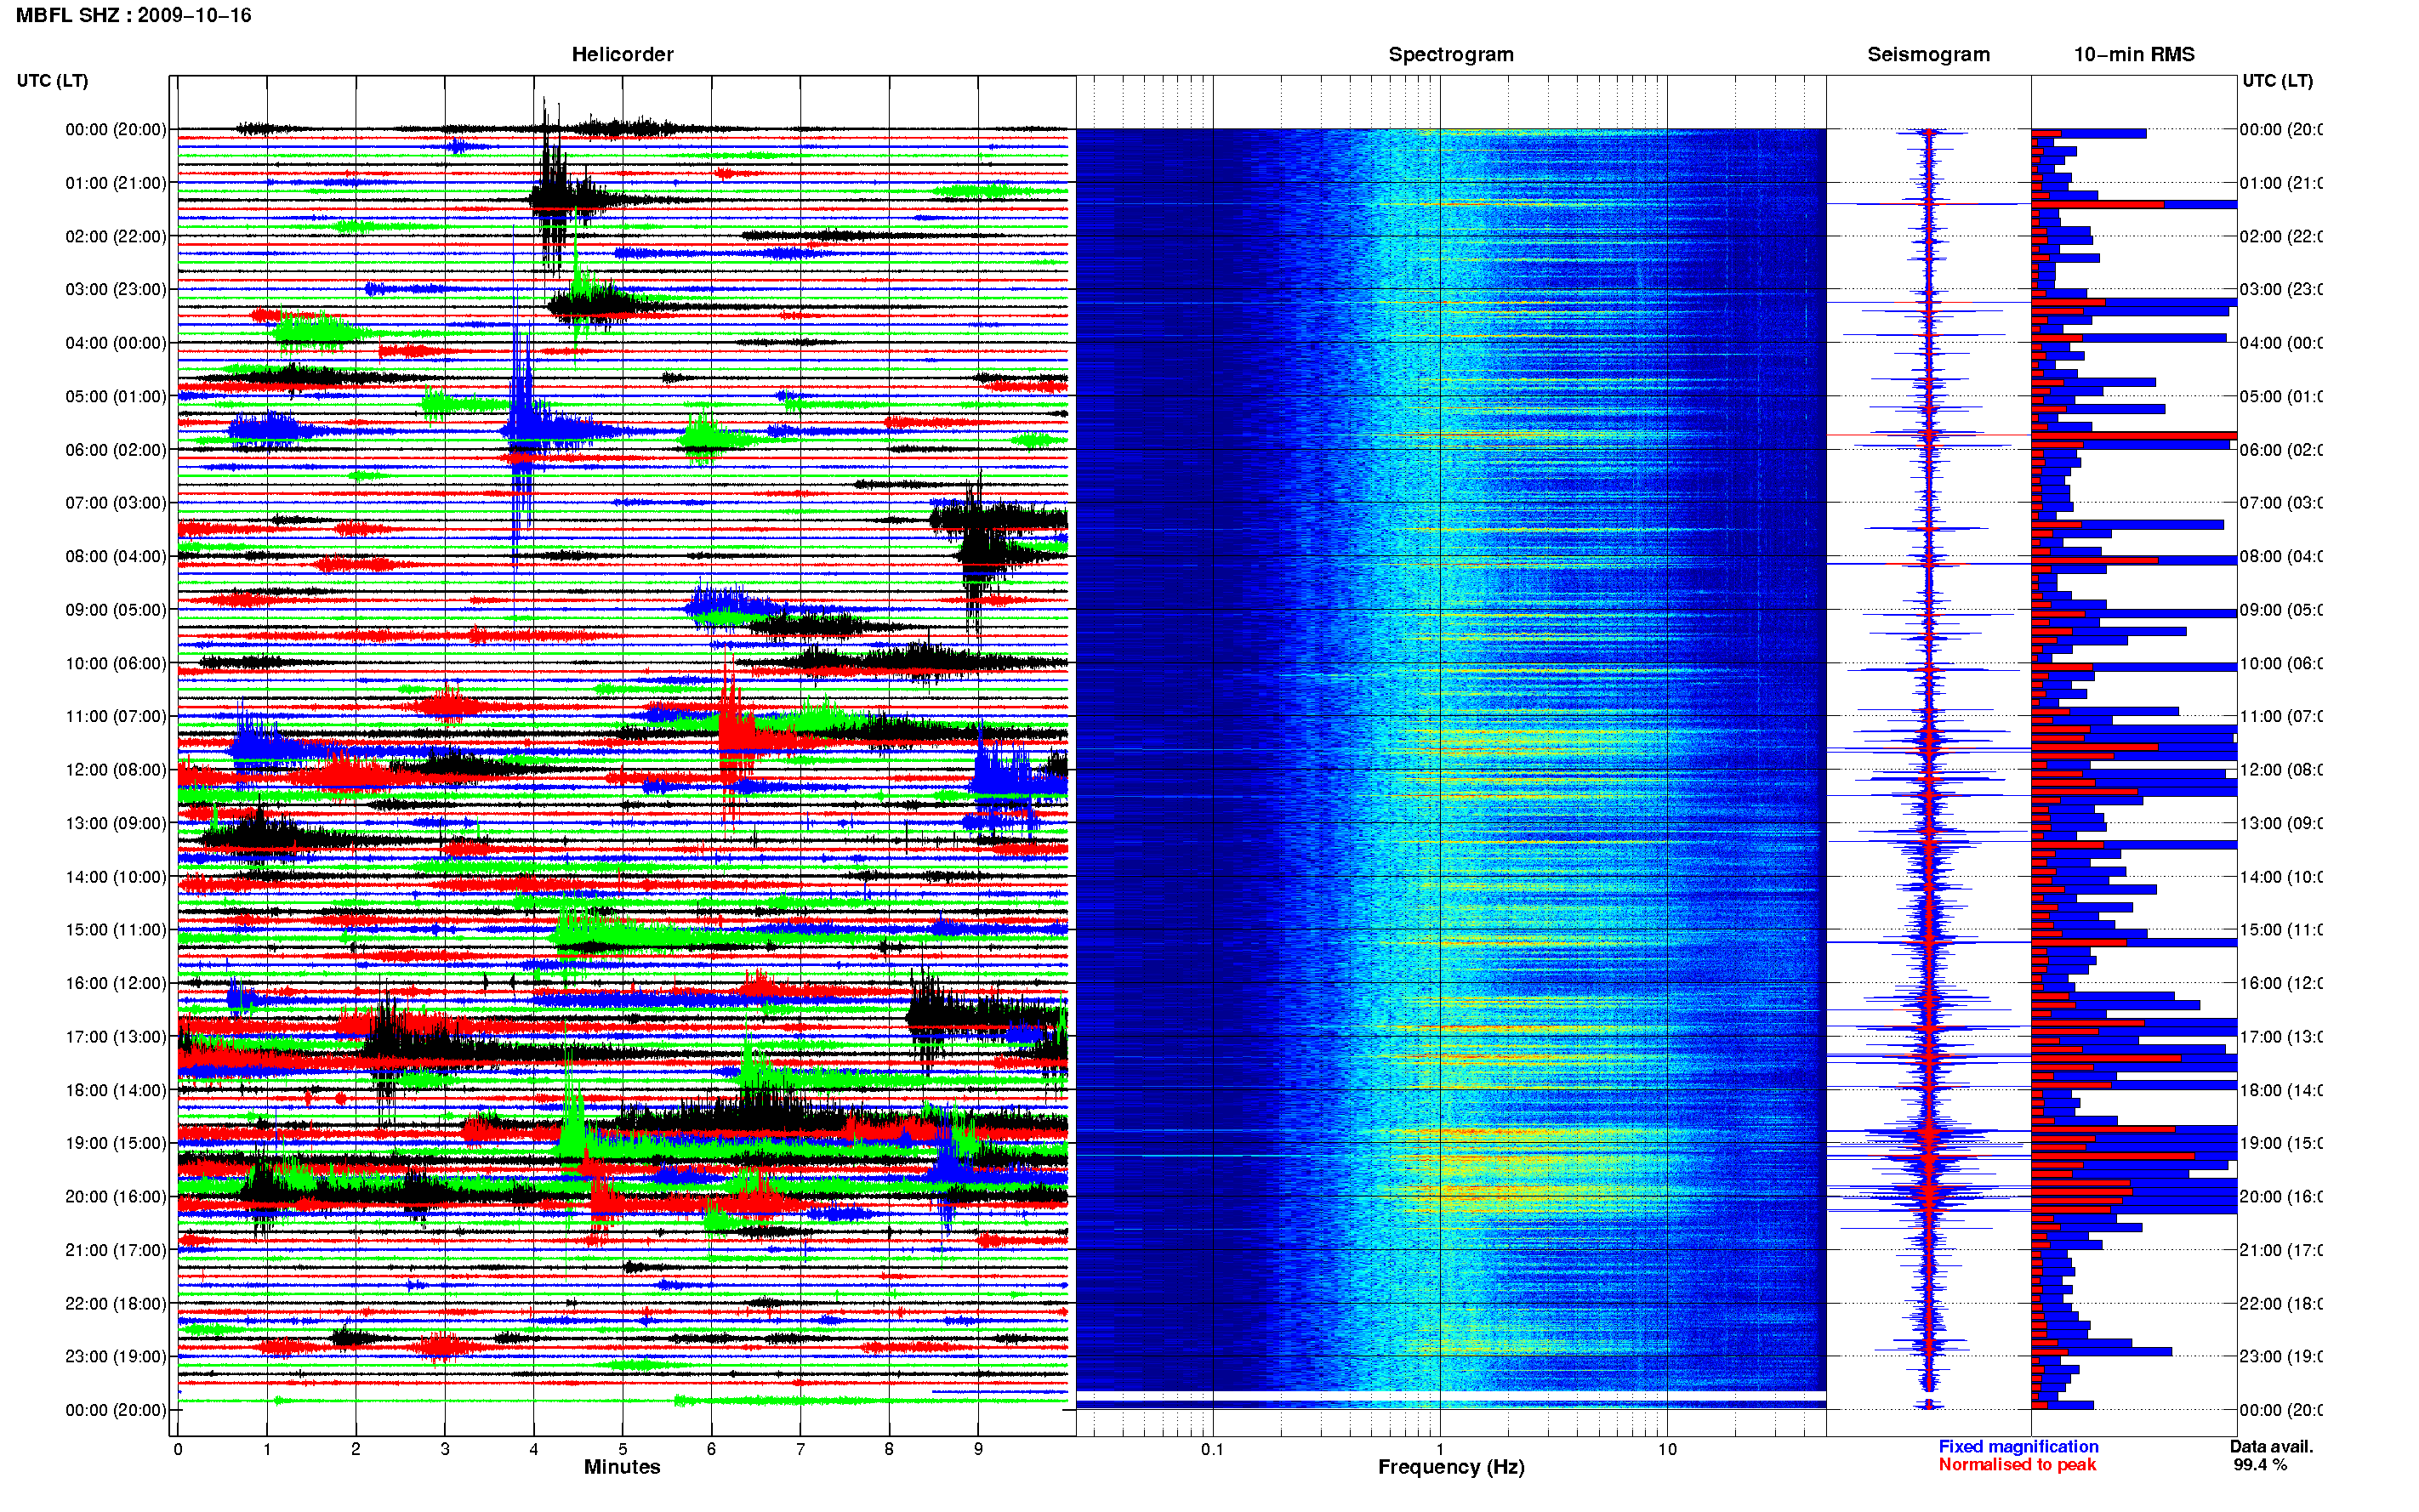The image size is (2419, 1512).
Task: Click minute tick '0' under the helicorder
Action: click(178, 1448)
